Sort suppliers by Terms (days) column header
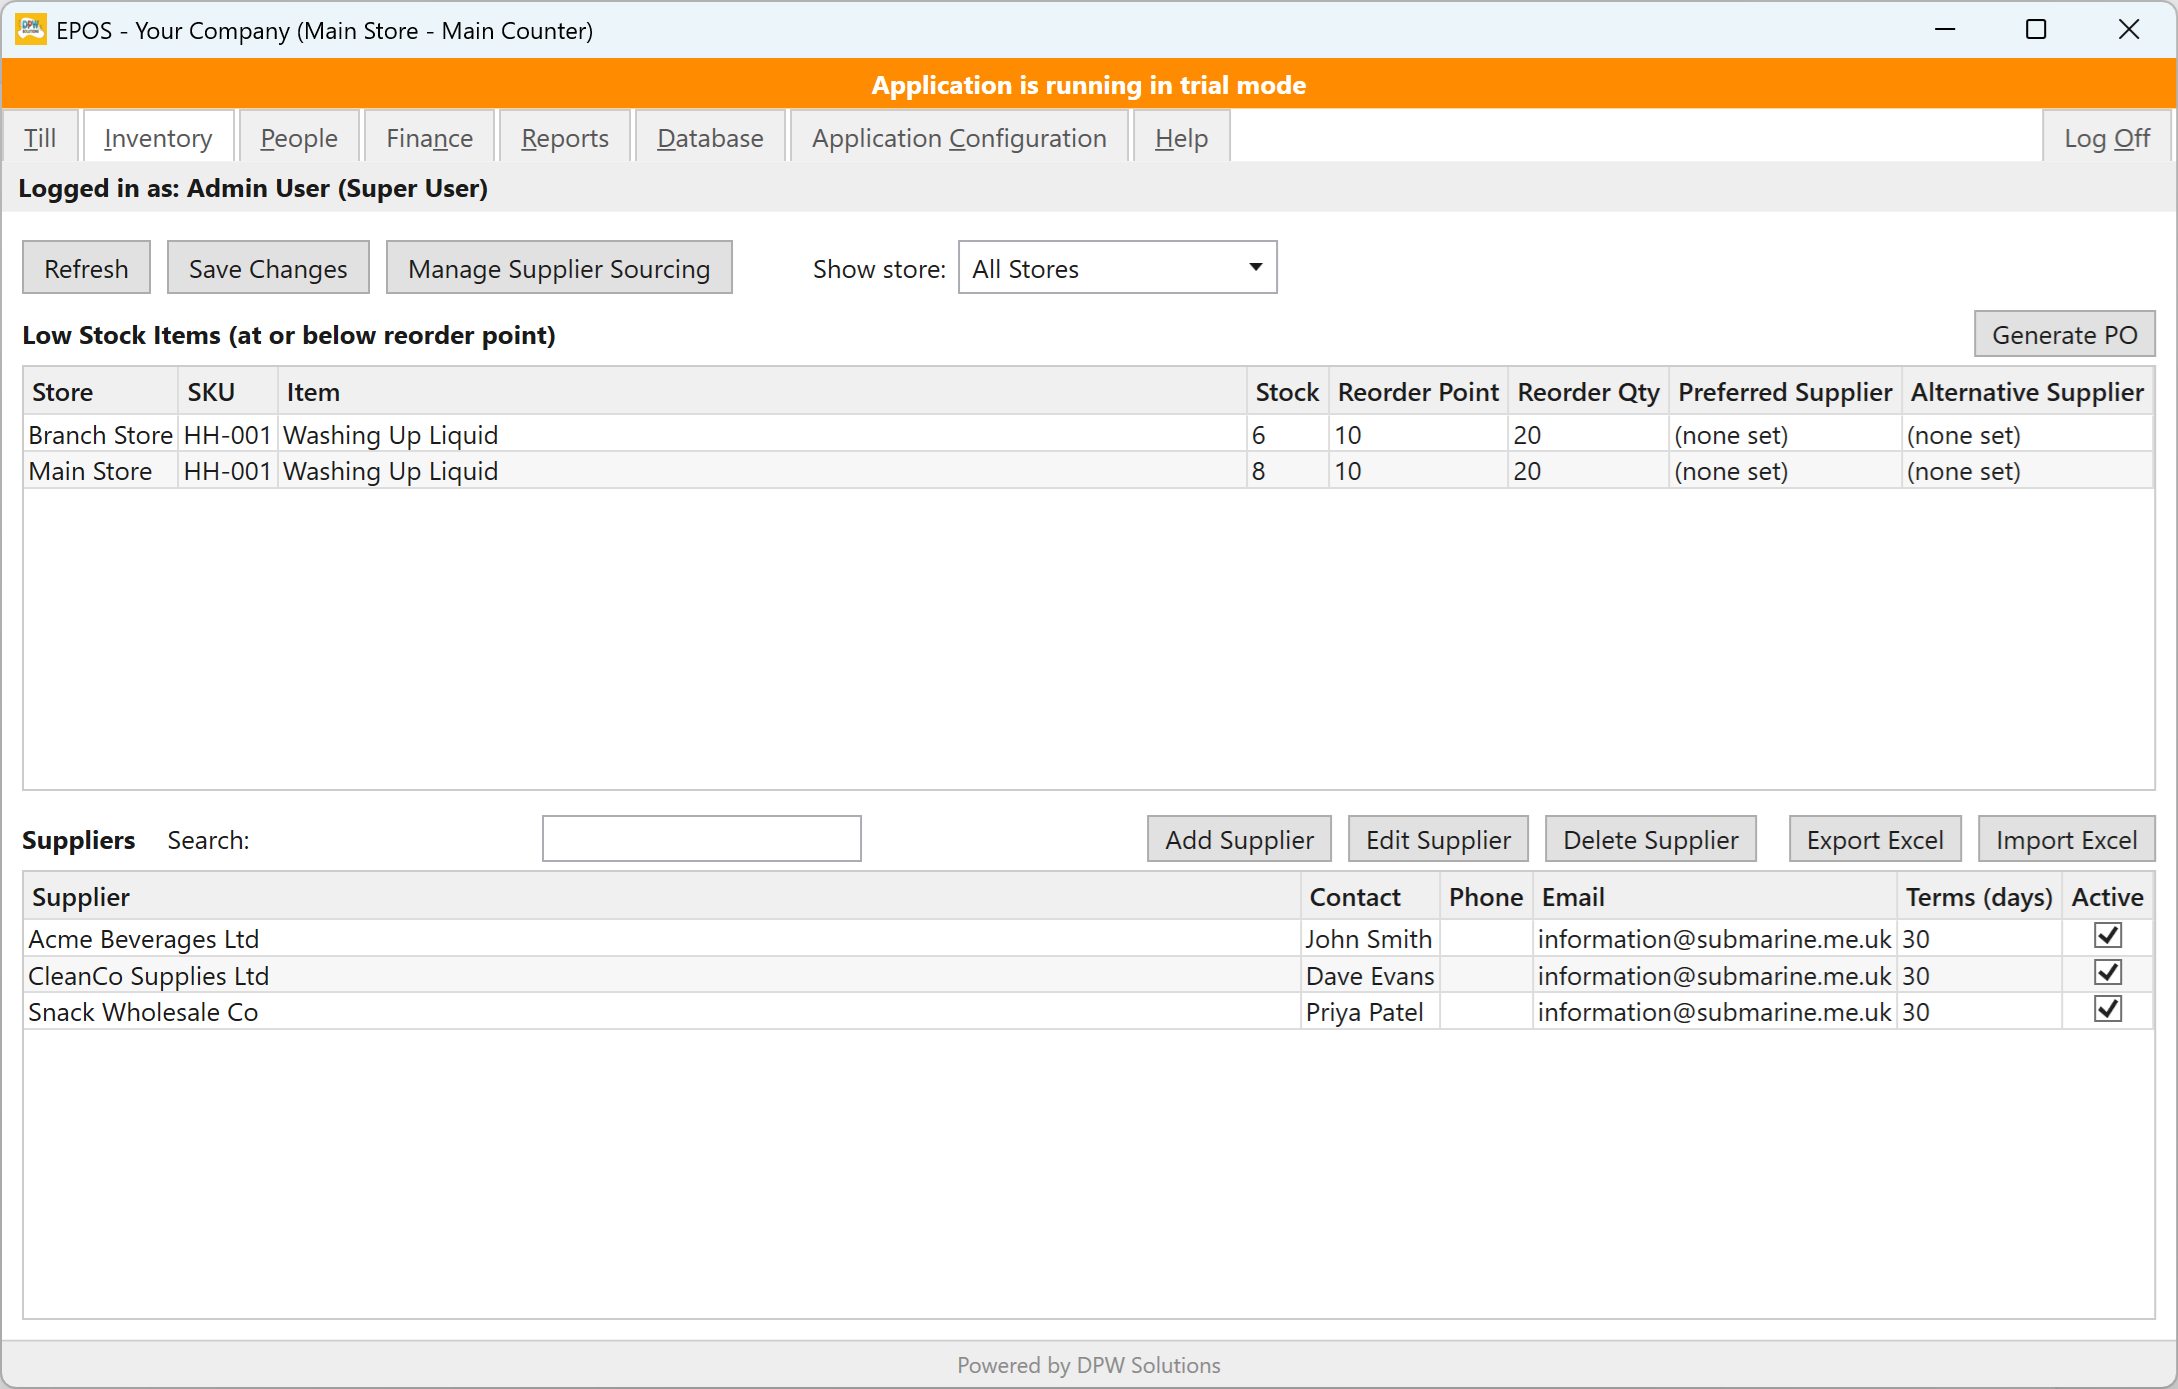This screenshot has width=2178, height=1389. [1978, 897]
